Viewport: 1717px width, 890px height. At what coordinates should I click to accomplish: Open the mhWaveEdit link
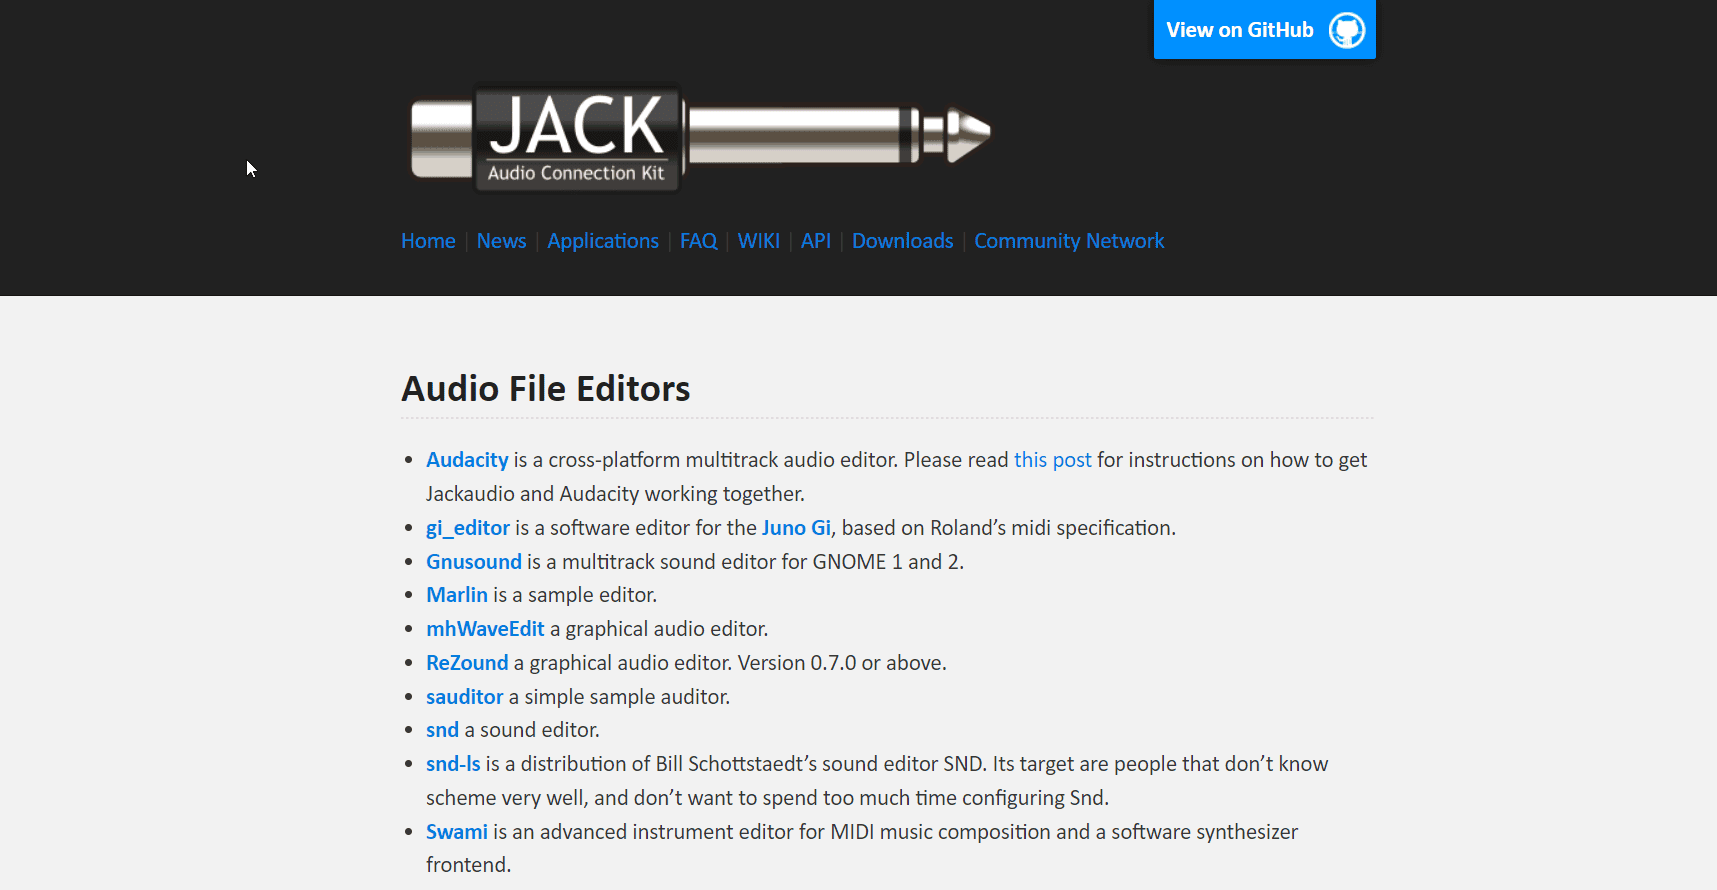pyautogui.click(x=485, y=629)
